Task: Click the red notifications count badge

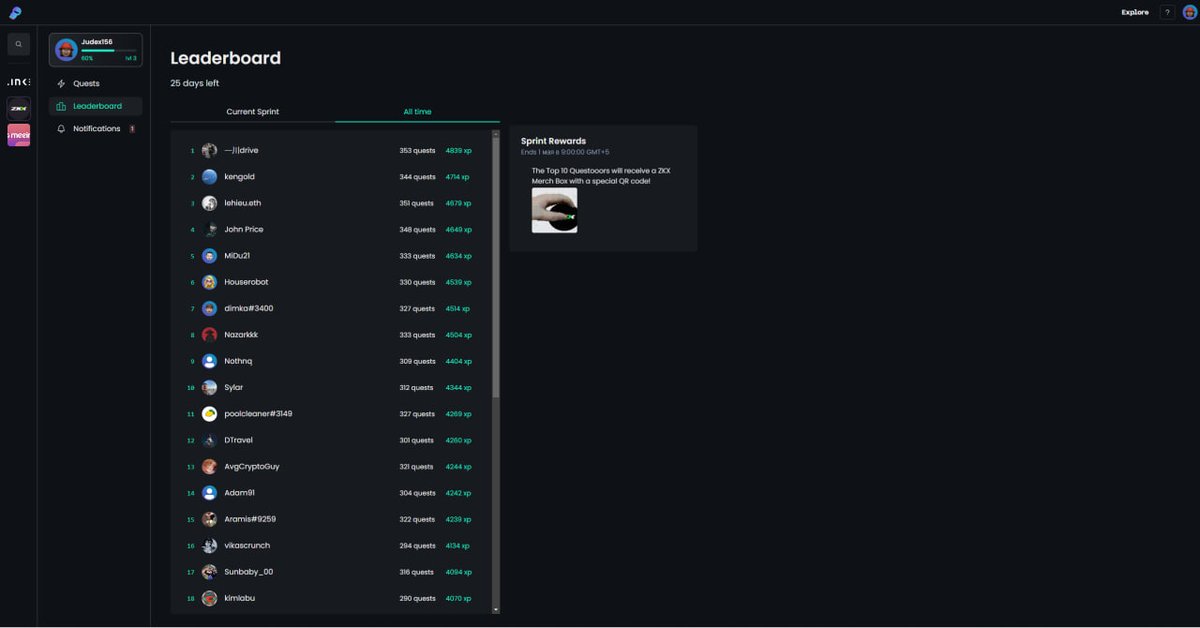Action: 132,129
